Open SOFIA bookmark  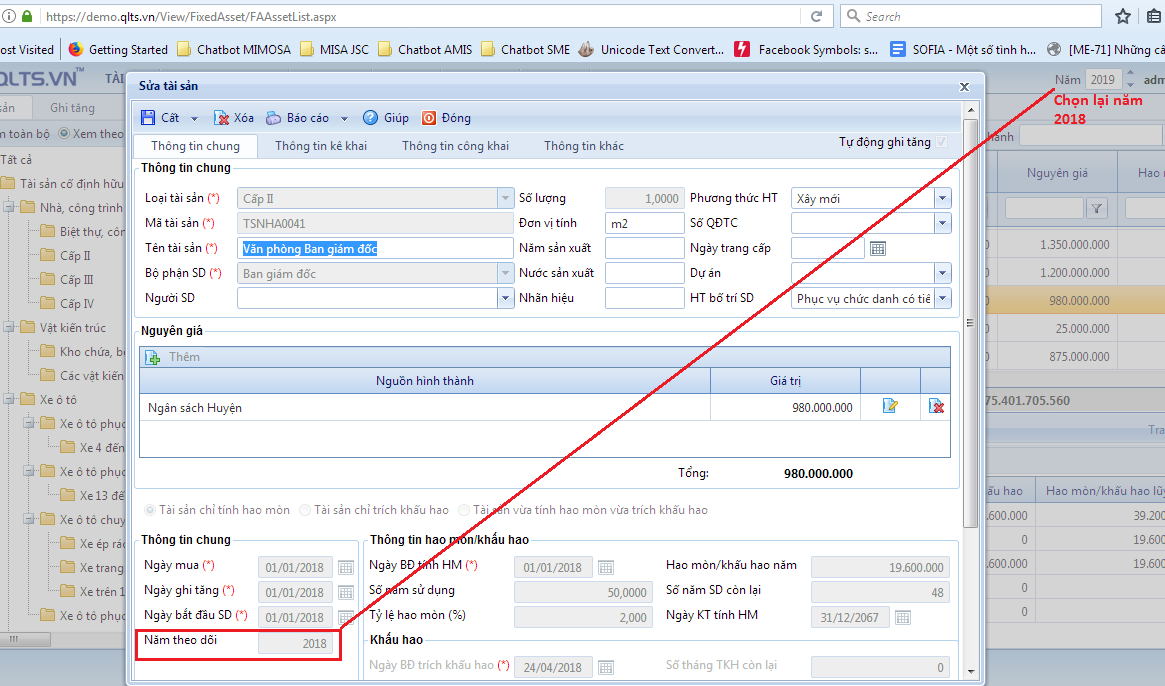tap(963, 49)
